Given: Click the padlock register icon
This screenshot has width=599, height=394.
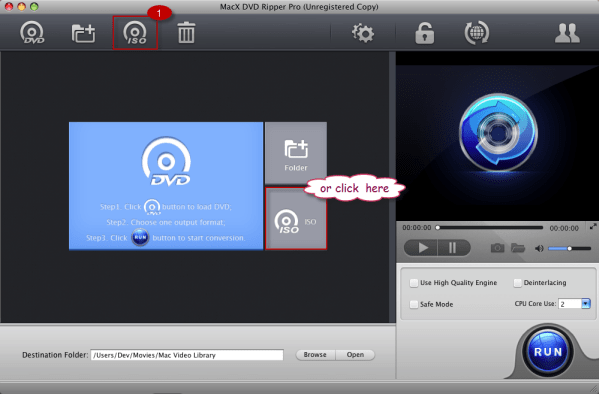Looking at the screenshot, I should (424, 33).
